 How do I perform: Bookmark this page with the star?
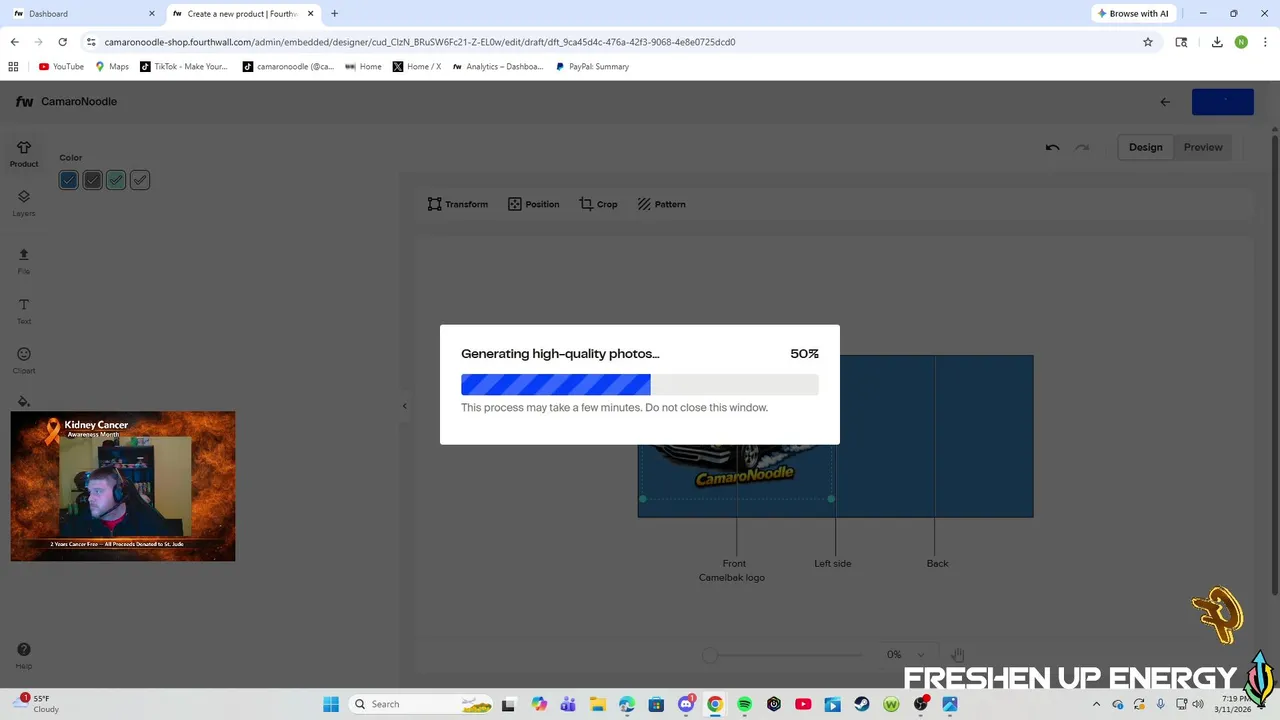(x=1148, y=42)
